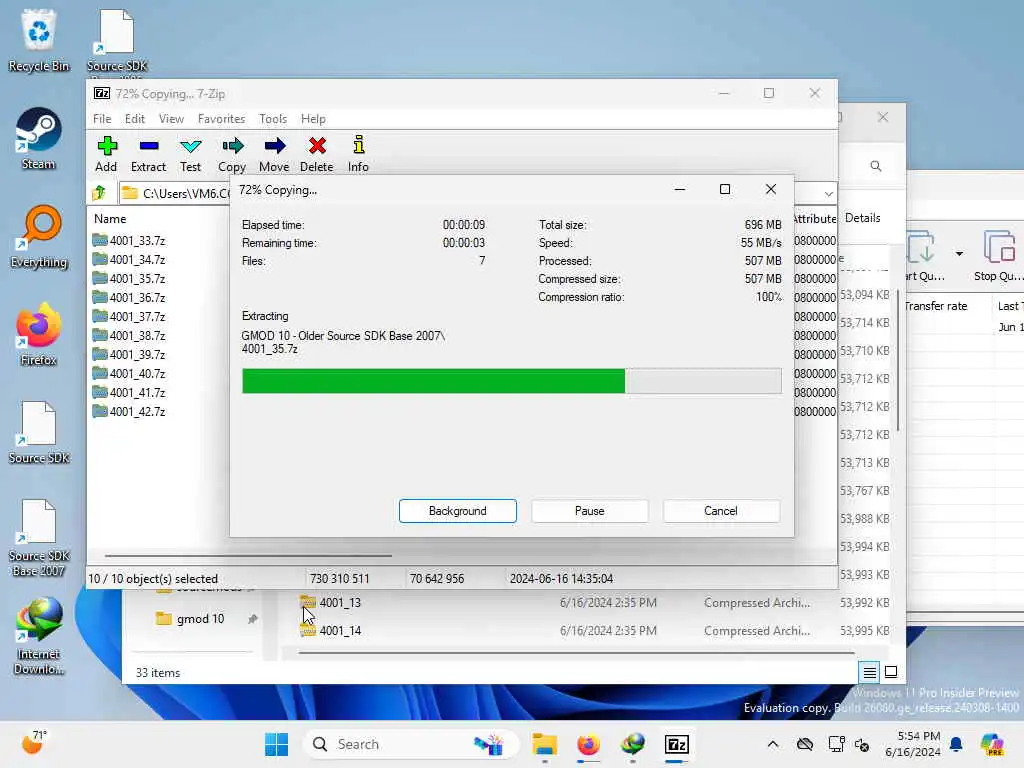Click the Extract toolbar icon

(x=148, y=154)
